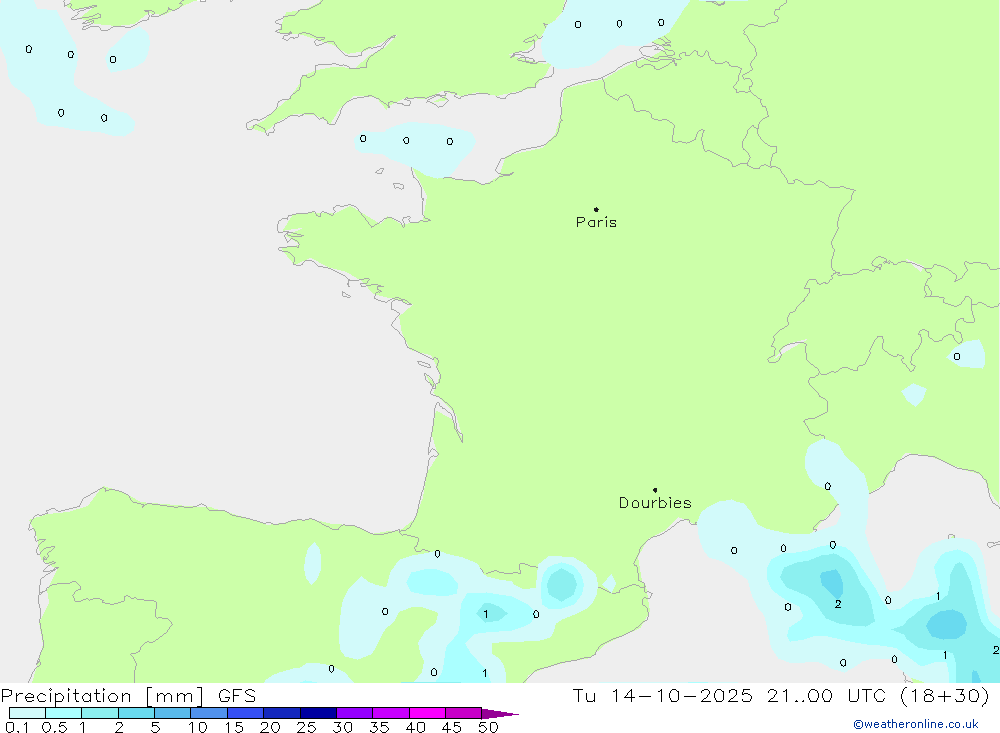Click the purple arrow for above 50 mm
The height and width of the screenshot is (733, 1000).
pyautogui.click(x=499, y=714)
